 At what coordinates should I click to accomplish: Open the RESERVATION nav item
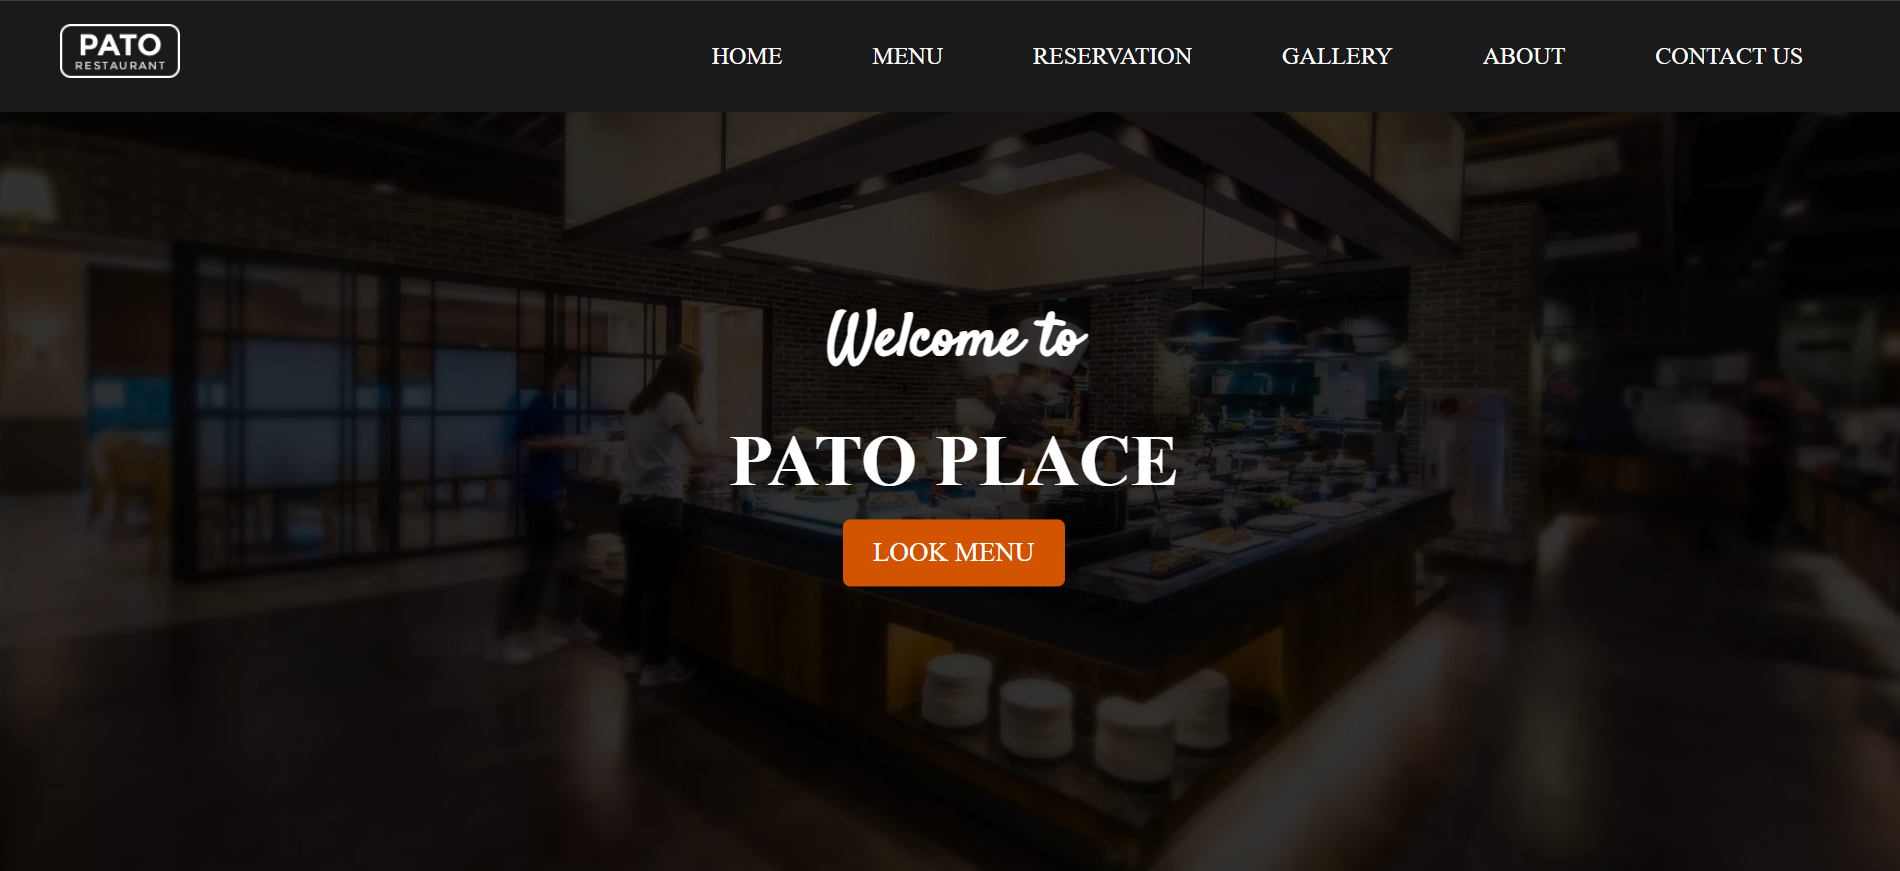click(1112, 56)
